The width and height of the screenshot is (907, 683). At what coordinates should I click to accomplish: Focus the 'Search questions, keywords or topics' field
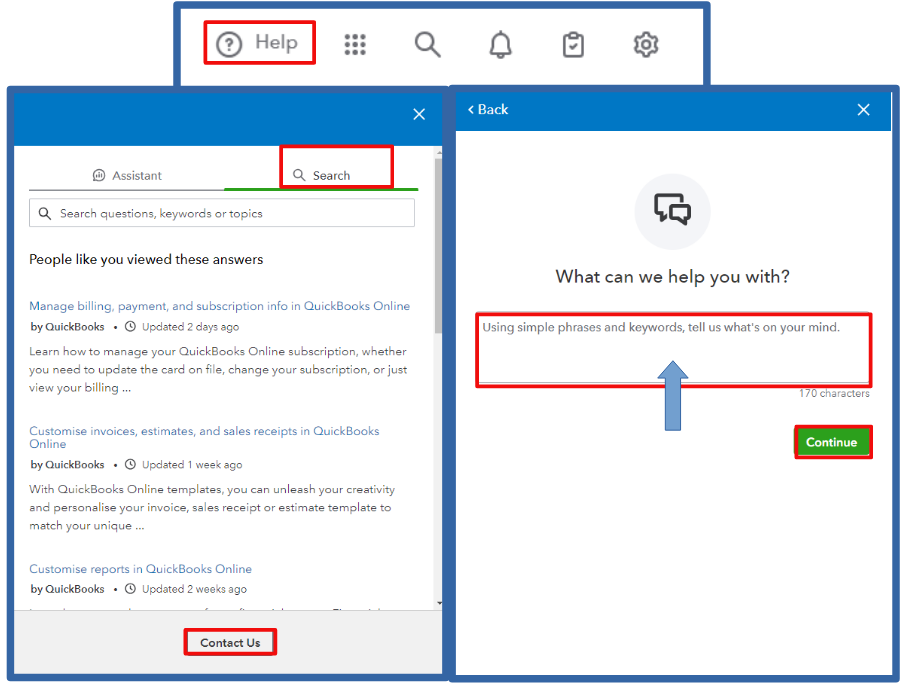[222, 213]
